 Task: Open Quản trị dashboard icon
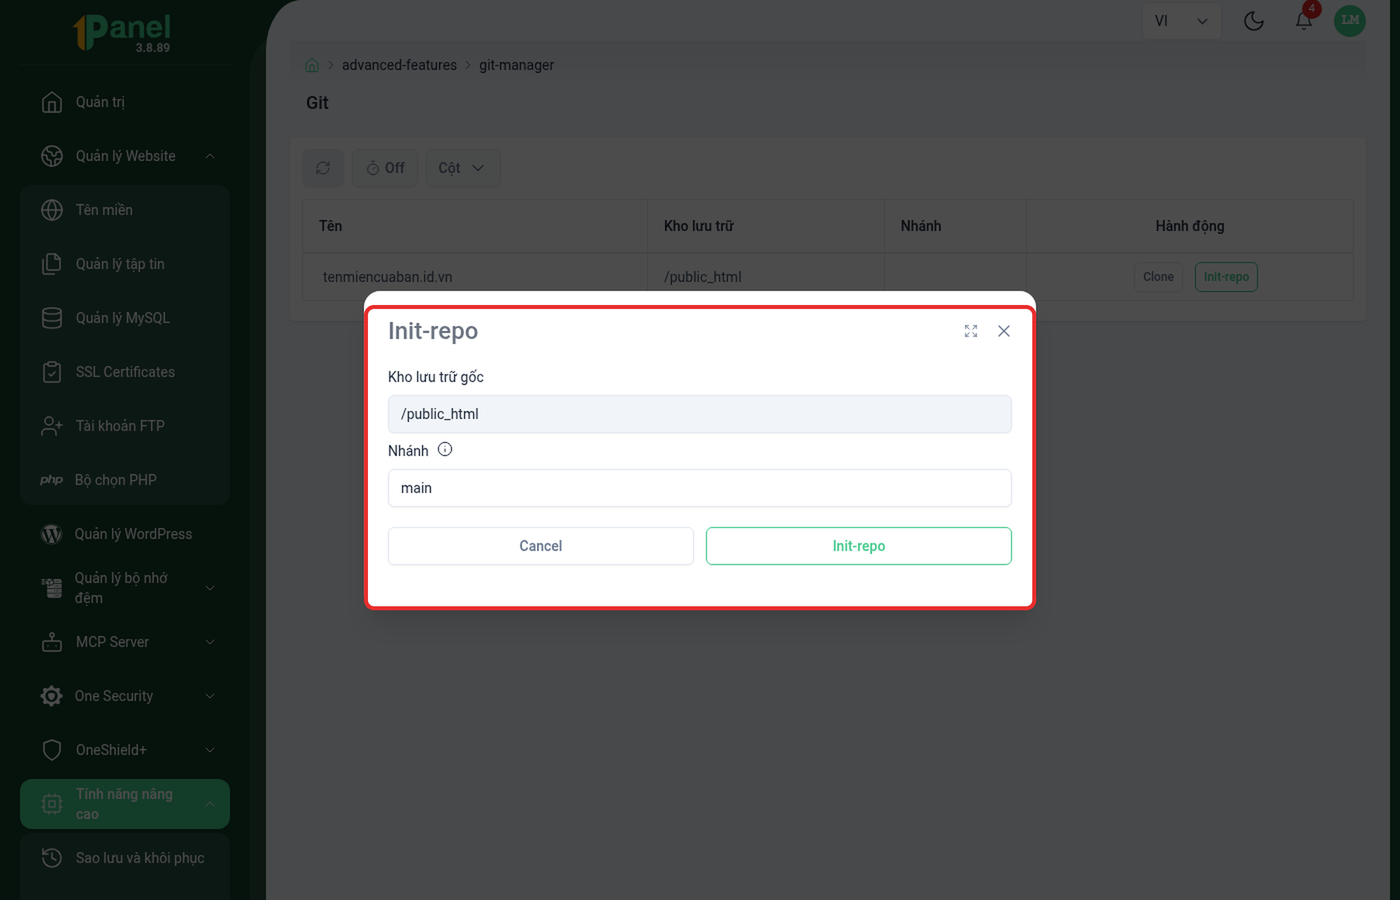tap(52, 102)
